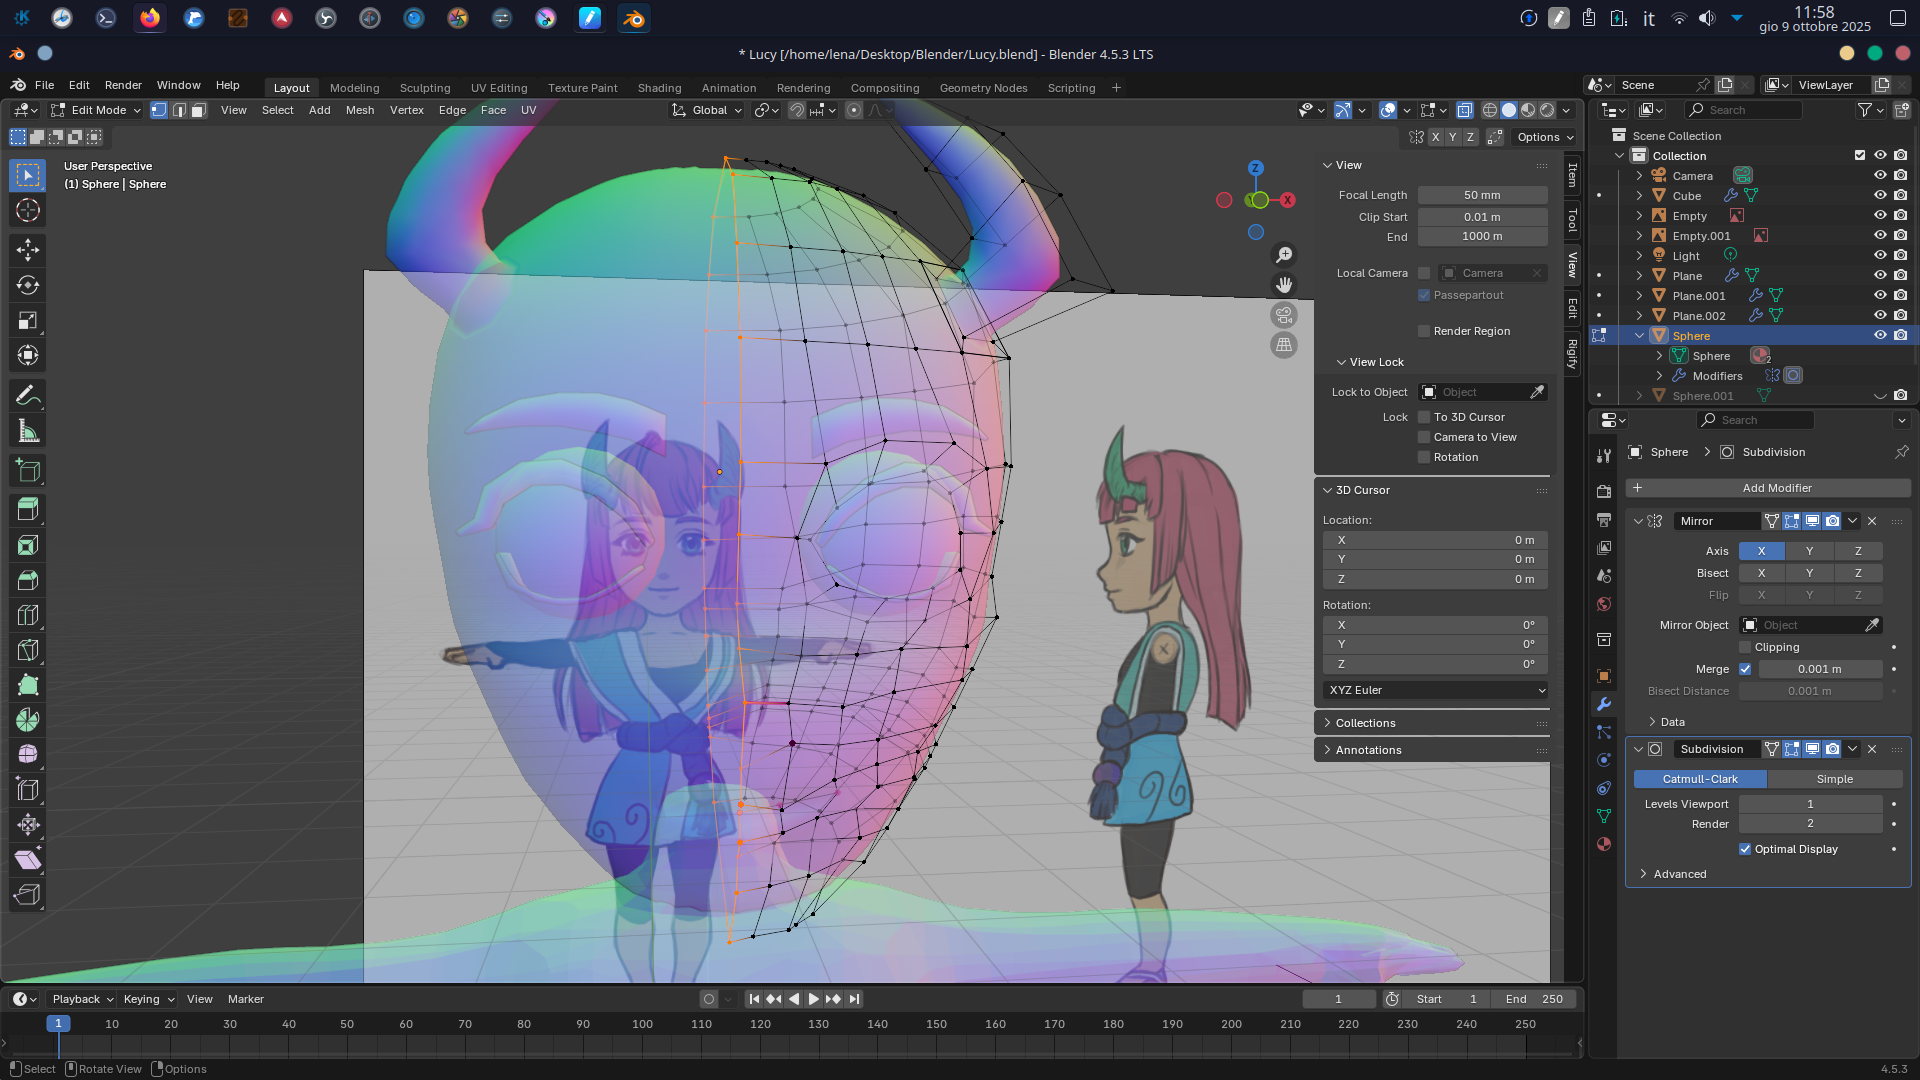Select the Simple subdivision type
Image resolution: width=1920 pixels, height=1080 pixels.
point(1834,779)
